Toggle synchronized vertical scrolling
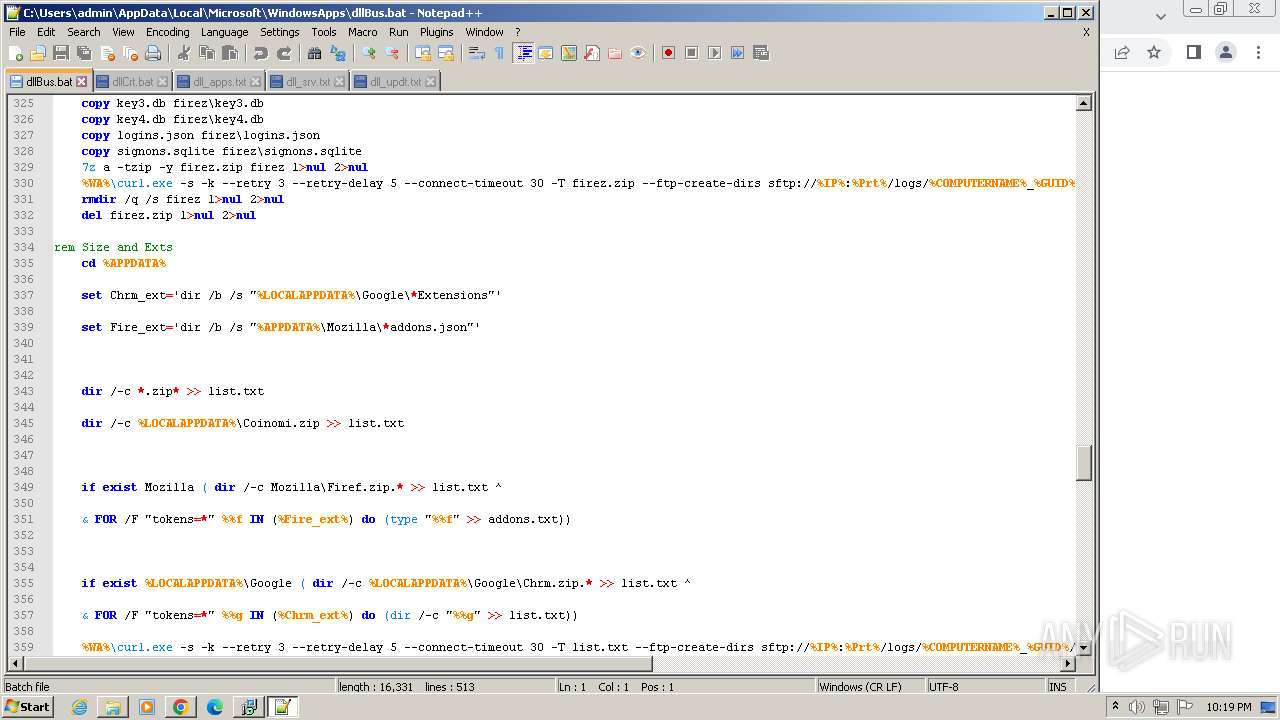1280x720 pixels. coord(423,53)
